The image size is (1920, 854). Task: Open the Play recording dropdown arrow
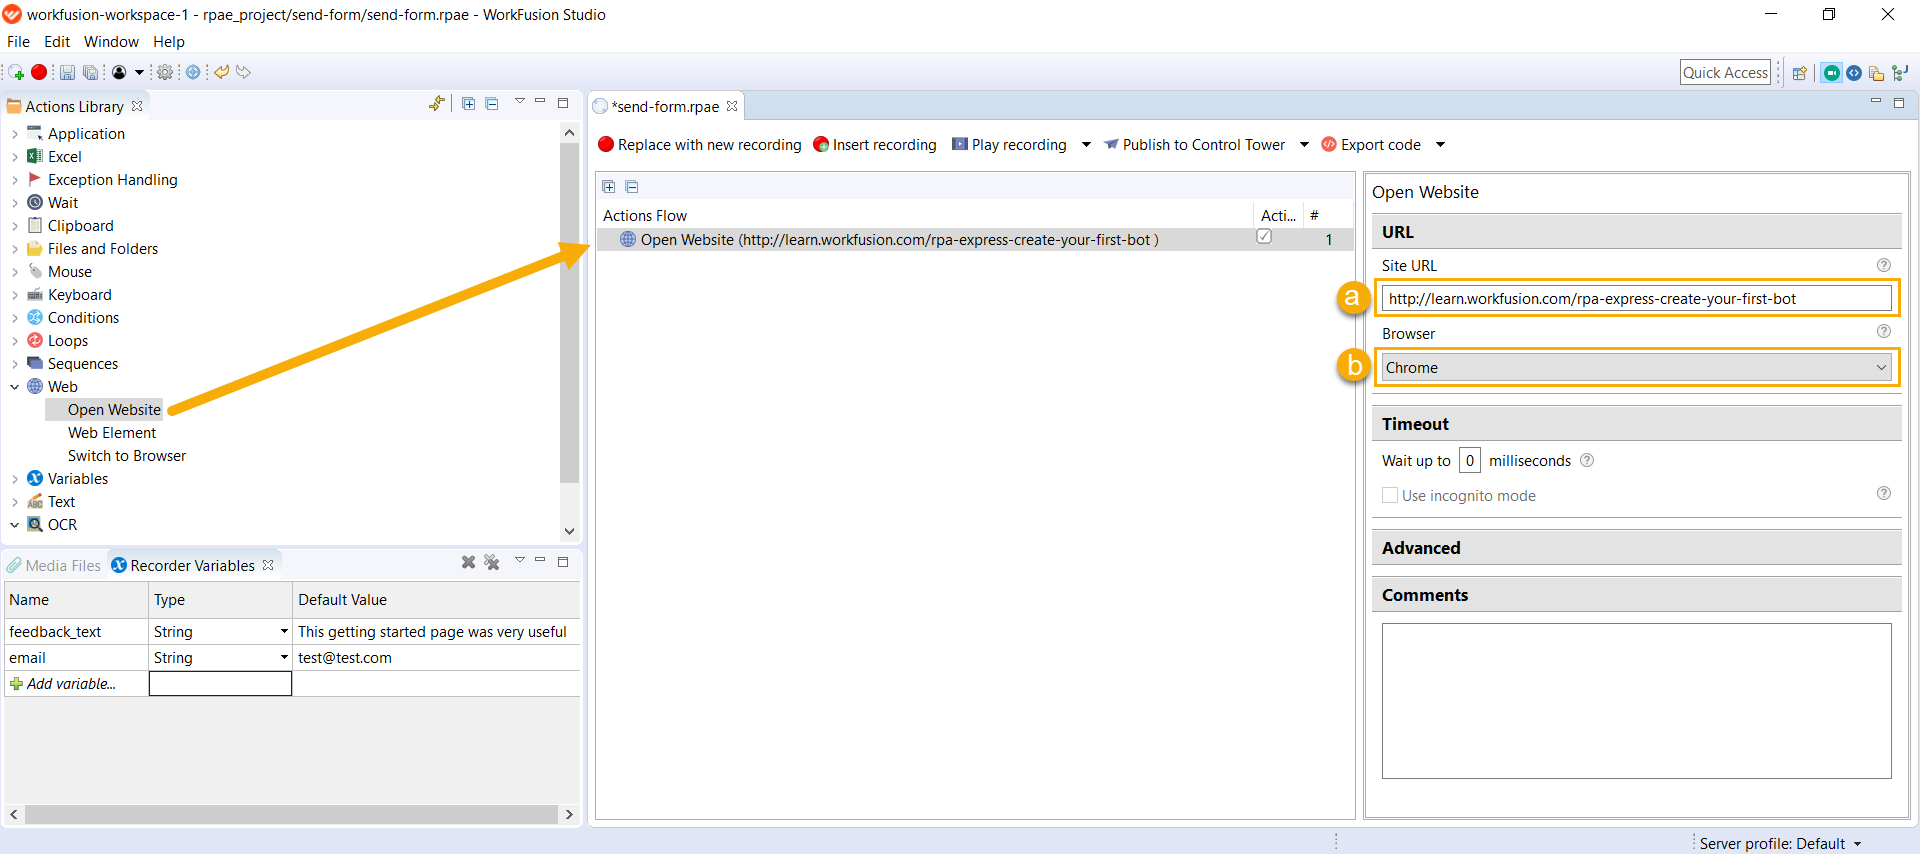[1086, 145]
